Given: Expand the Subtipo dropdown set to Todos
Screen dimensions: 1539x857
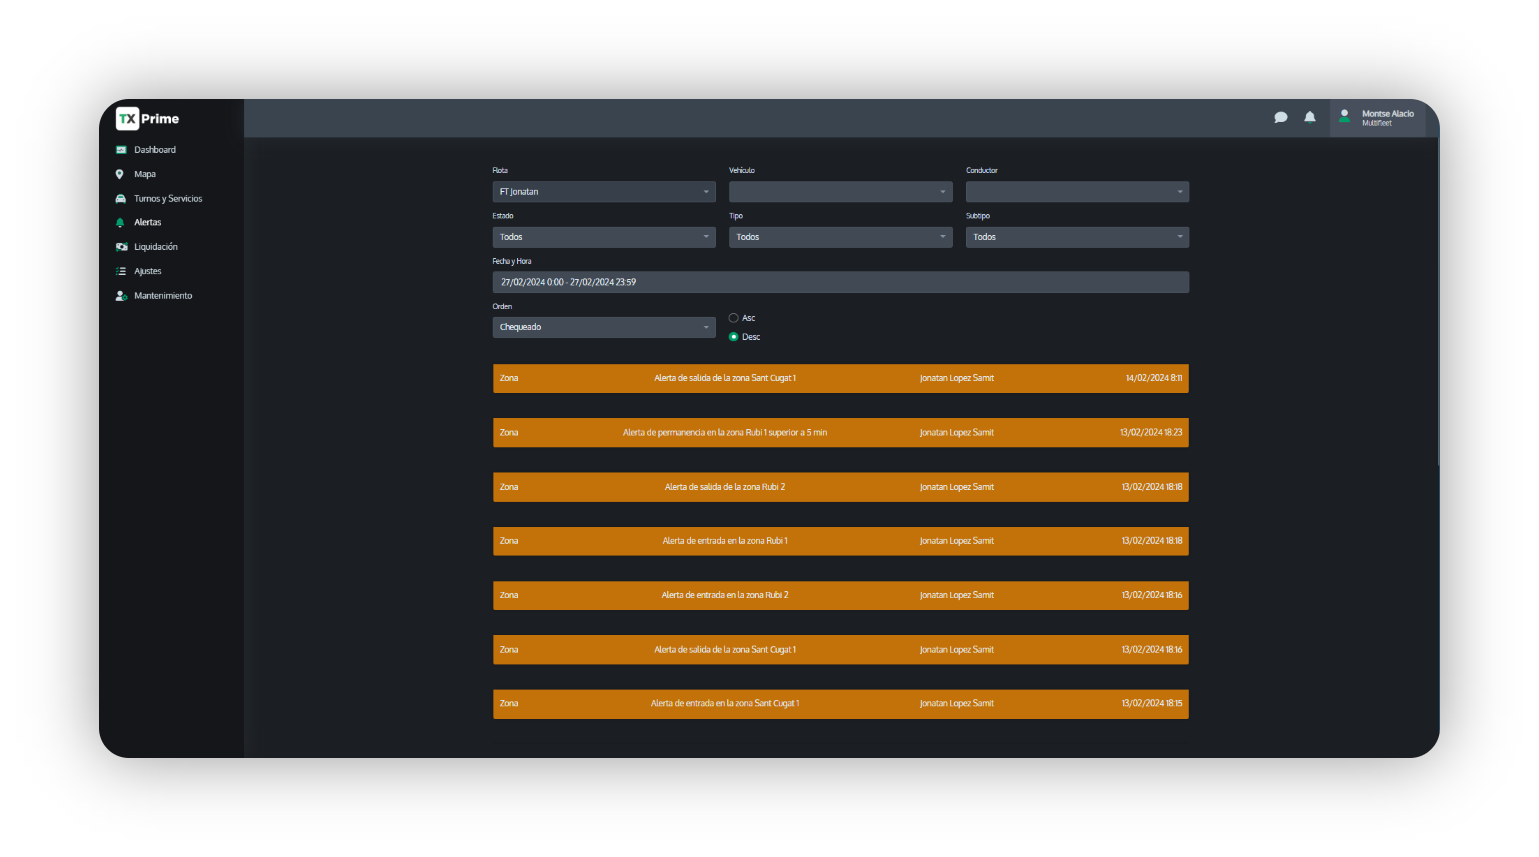Looking at the screenshot, I should click(x=1077, y=237).
